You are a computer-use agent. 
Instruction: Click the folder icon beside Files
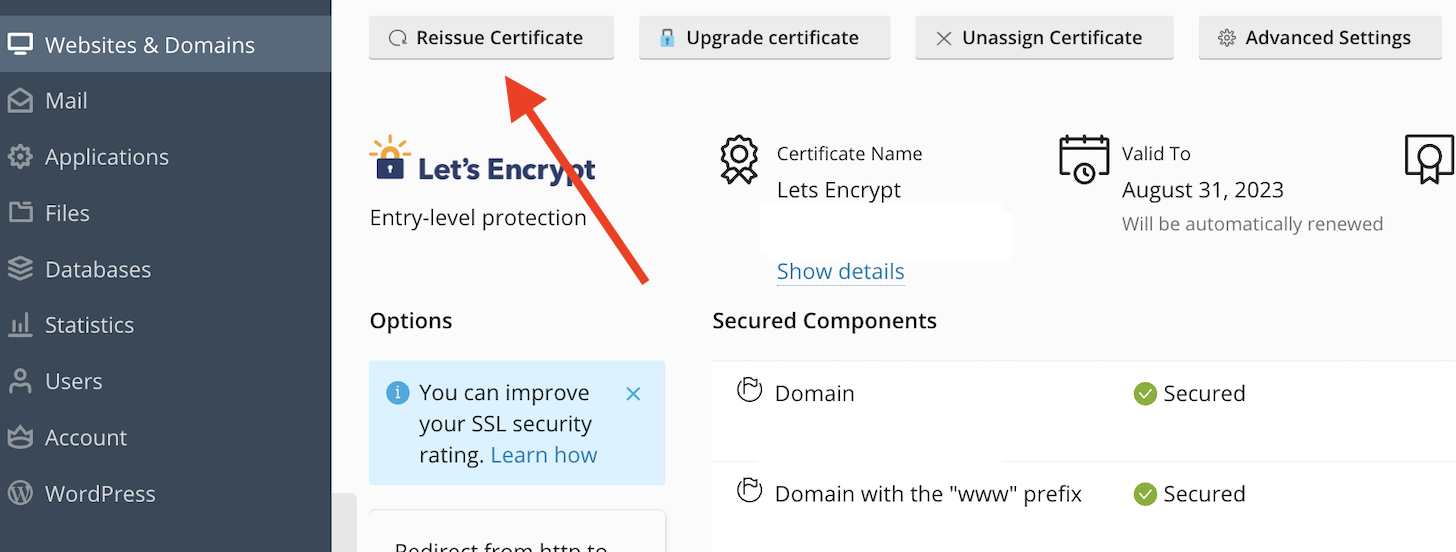click(20, 212)
